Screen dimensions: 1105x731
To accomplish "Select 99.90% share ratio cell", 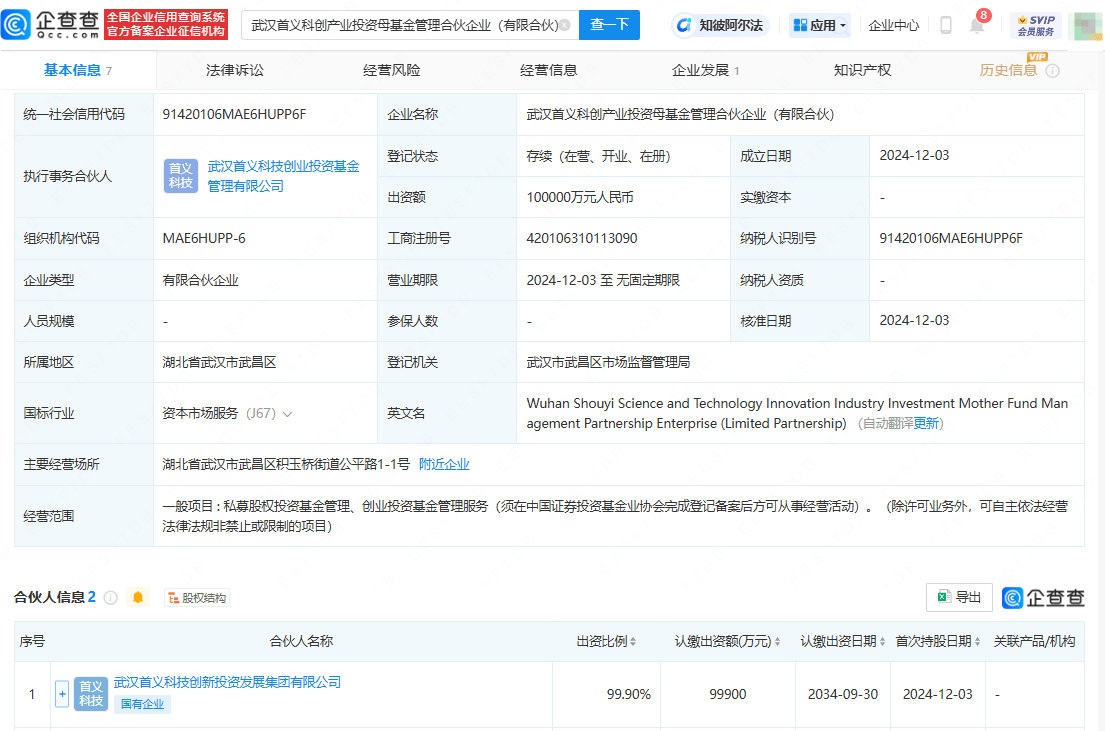I will (x=629, y=694).
